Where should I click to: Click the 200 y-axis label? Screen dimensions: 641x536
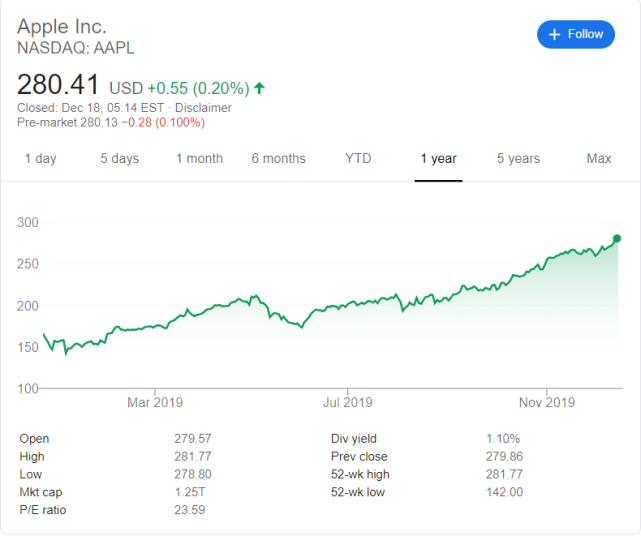tap(28, 306)
